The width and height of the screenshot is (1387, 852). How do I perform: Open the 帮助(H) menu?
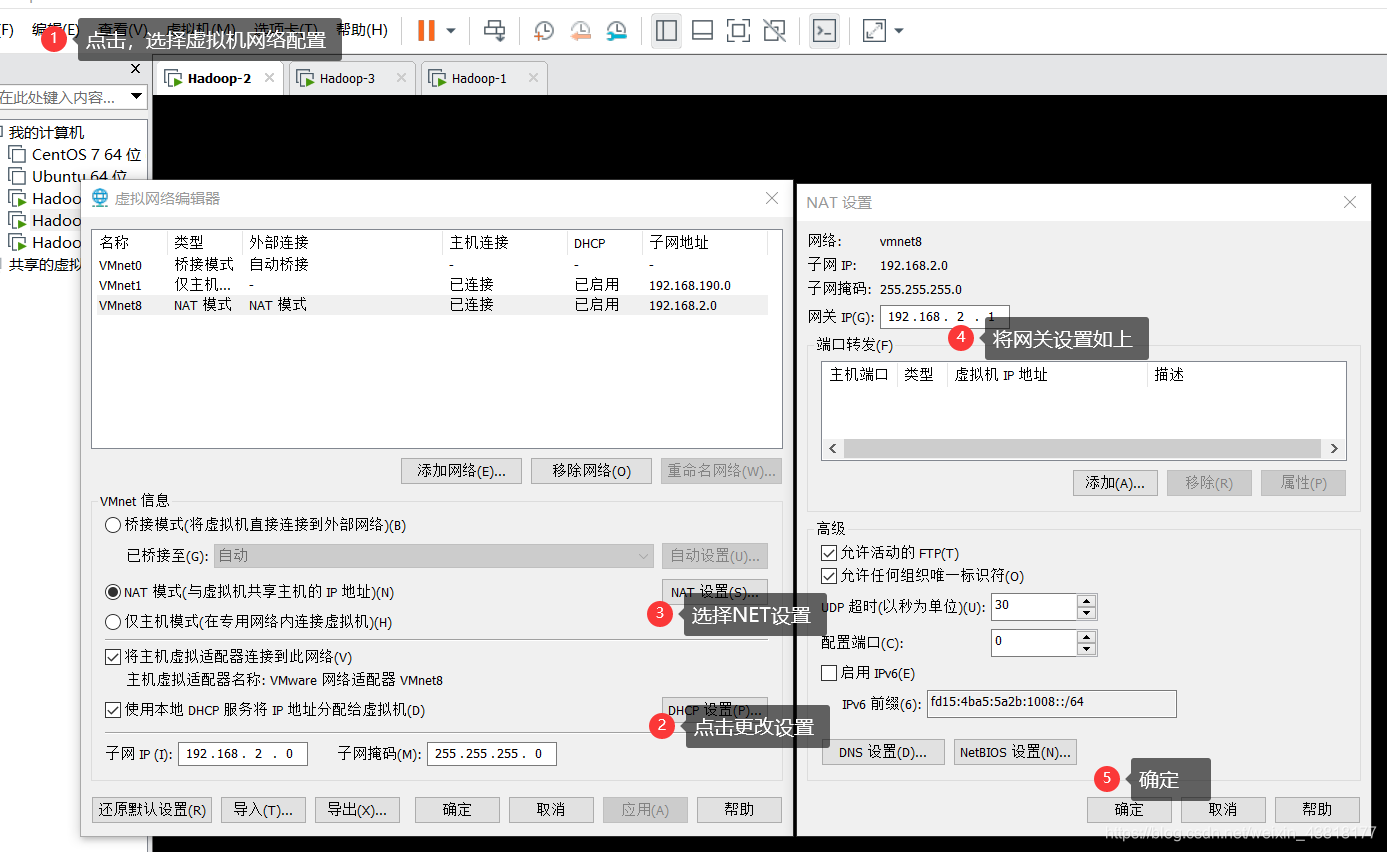[362, 31]
